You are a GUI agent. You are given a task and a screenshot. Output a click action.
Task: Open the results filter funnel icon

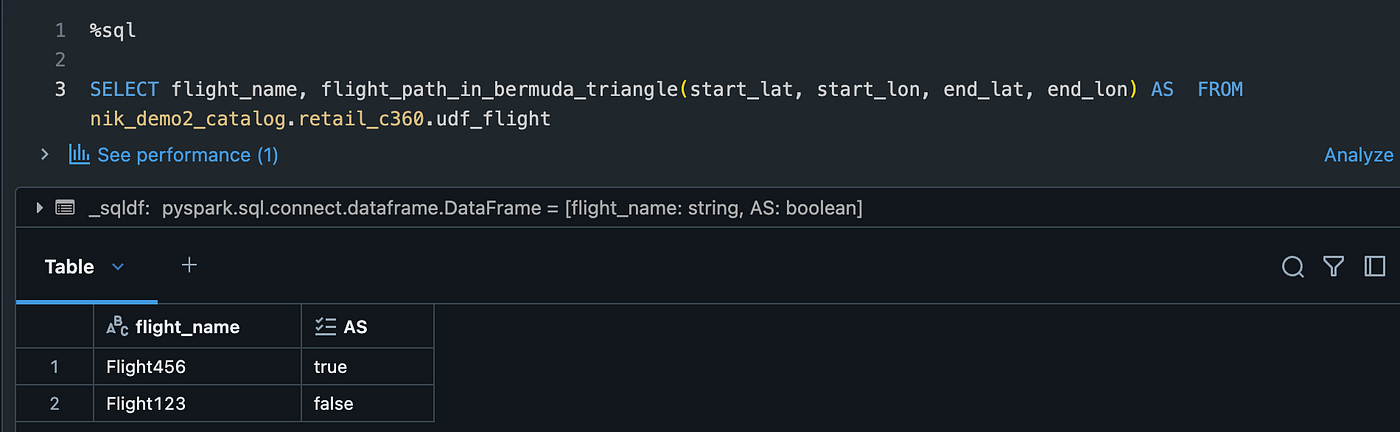(x=1333, y=266)
